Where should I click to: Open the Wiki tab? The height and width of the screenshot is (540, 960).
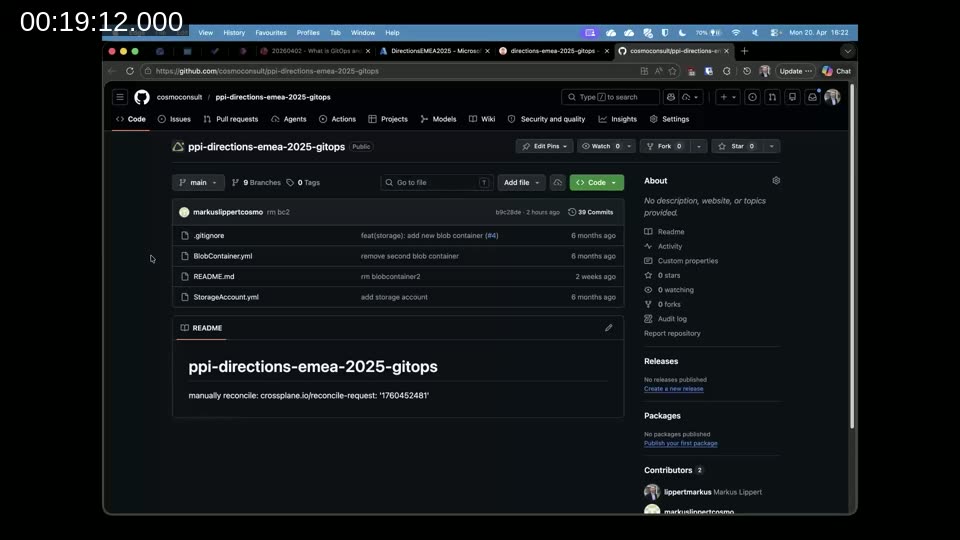point(482,119)
